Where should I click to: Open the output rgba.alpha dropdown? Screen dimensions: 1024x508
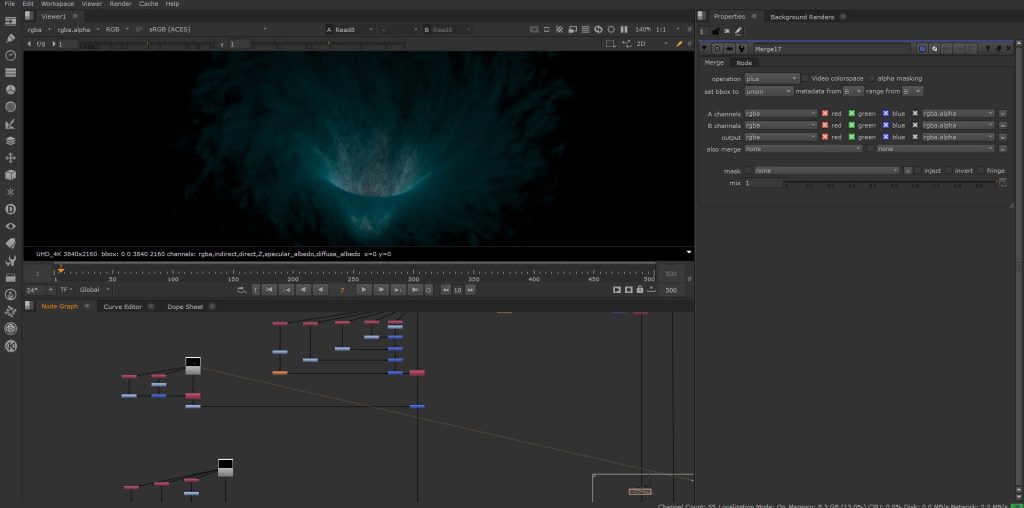[x=958, y=137]
